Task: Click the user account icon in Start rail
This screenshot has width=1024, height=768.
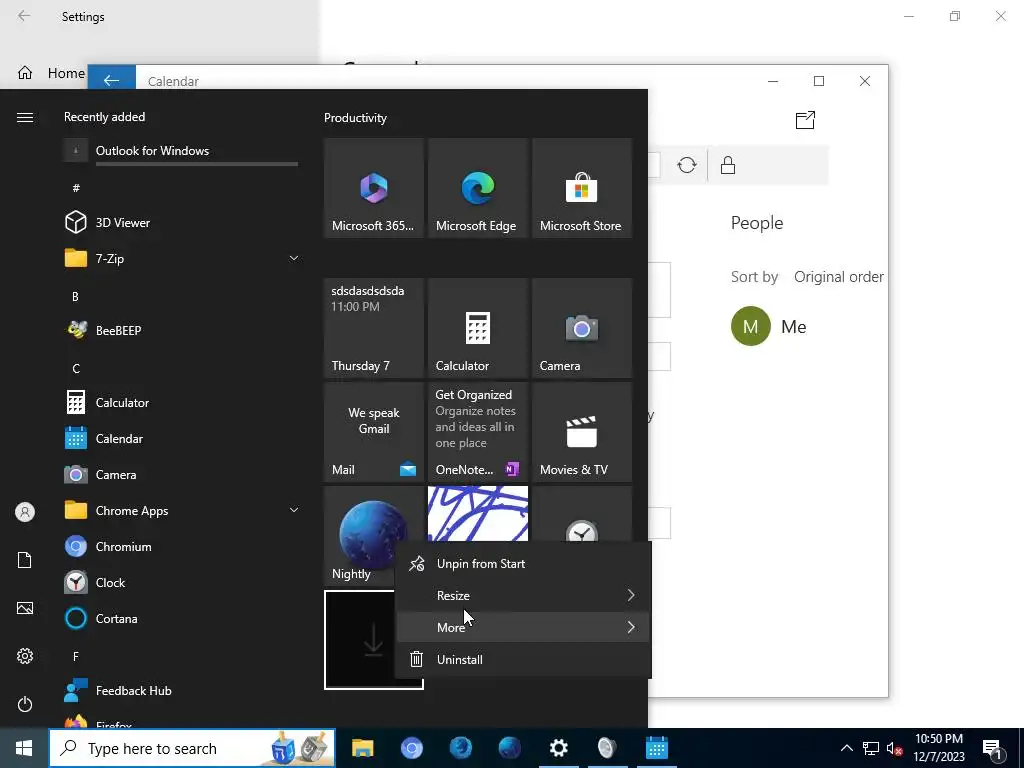Action: [25, 512]
